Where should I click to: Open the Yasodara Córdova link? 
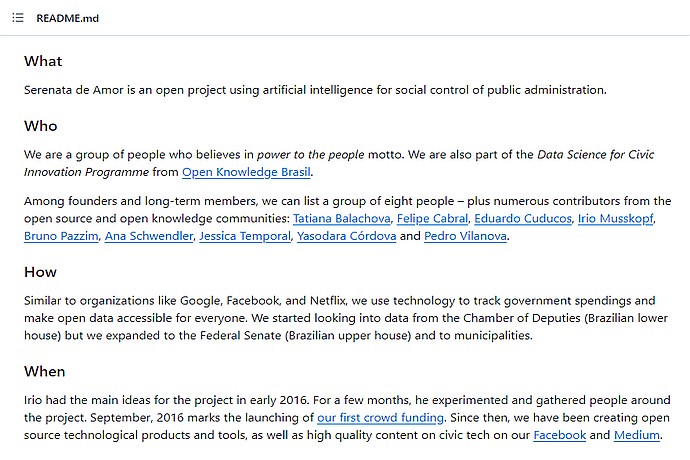pos(347,236)
